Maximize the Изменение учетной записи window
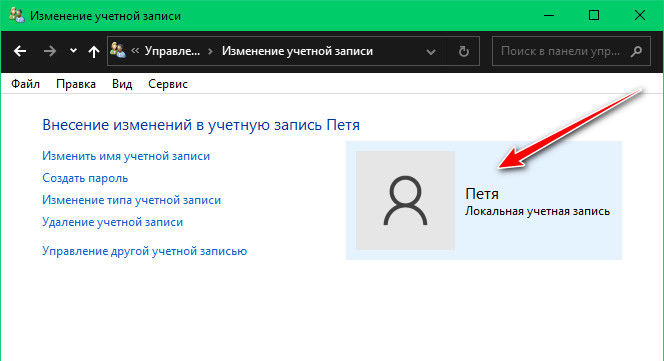This screenshot has height=361, width=664. (x=594, y=15)
